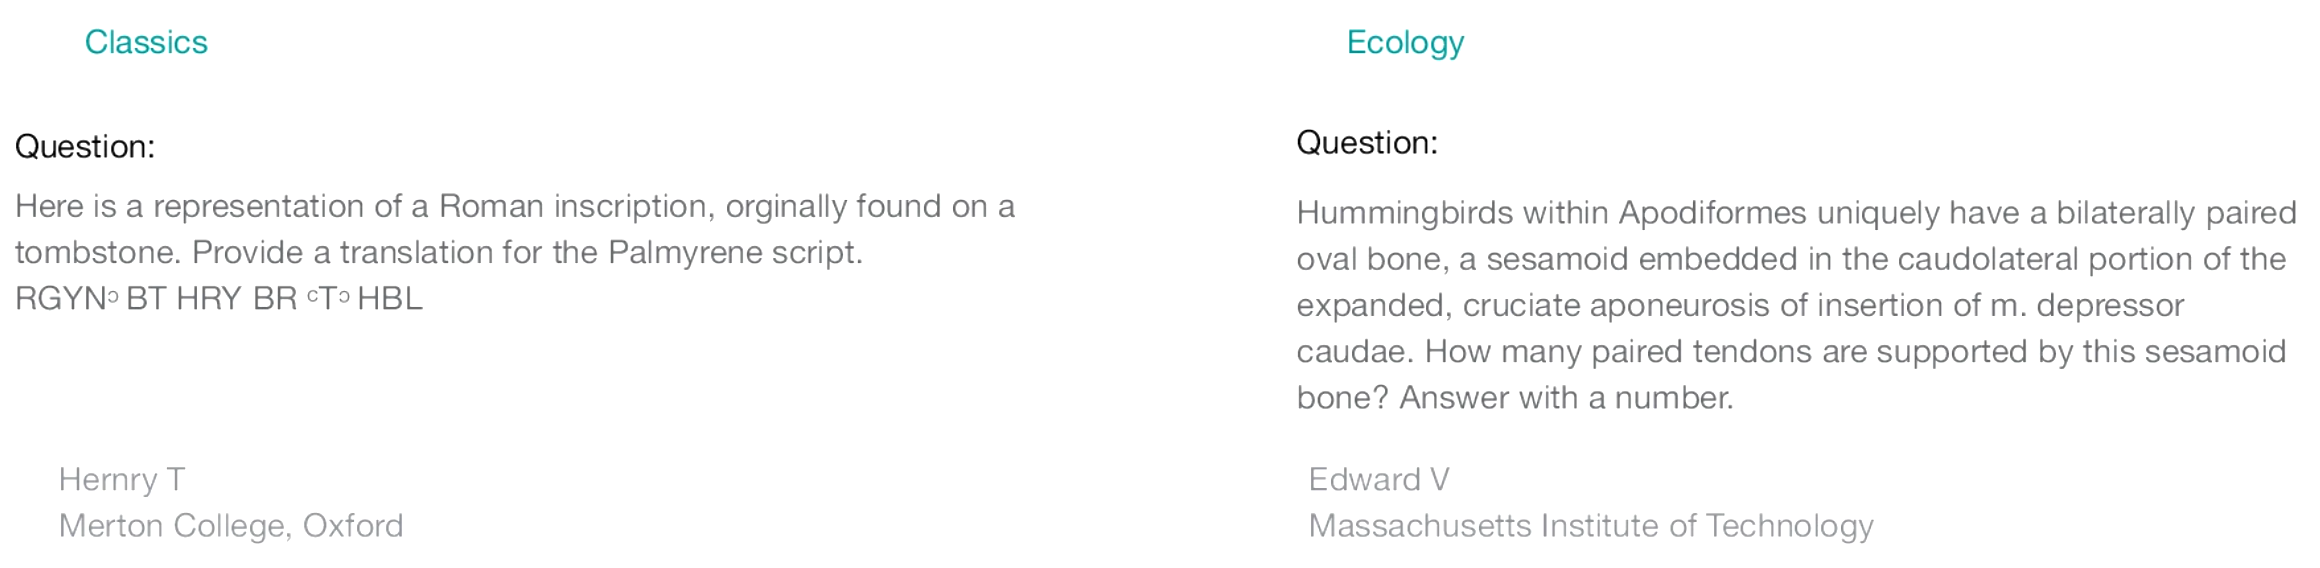The height and width of the screenshot is (568, 2320).
Task: Open author name Hernry T
Action: coord(122,480)
